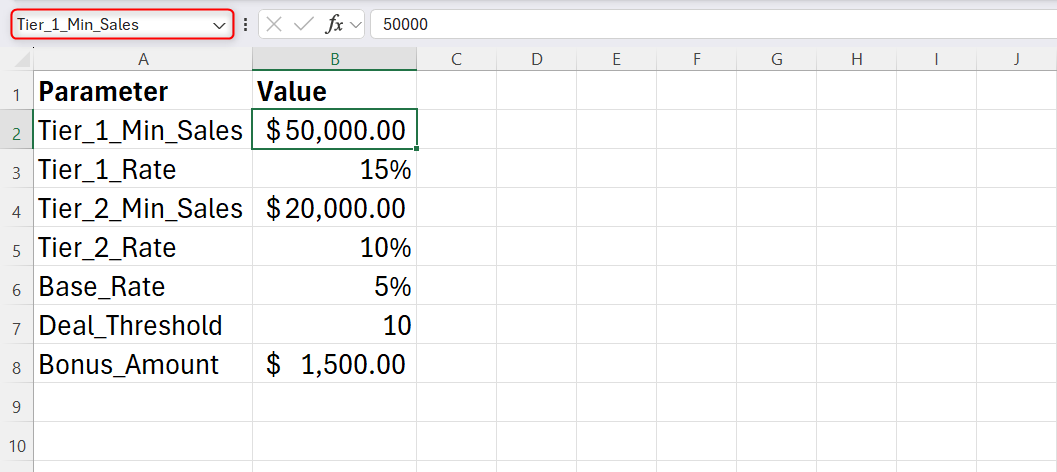Select row 4 header
This screenshot has width=1057, height=472.
click(17, 208)
